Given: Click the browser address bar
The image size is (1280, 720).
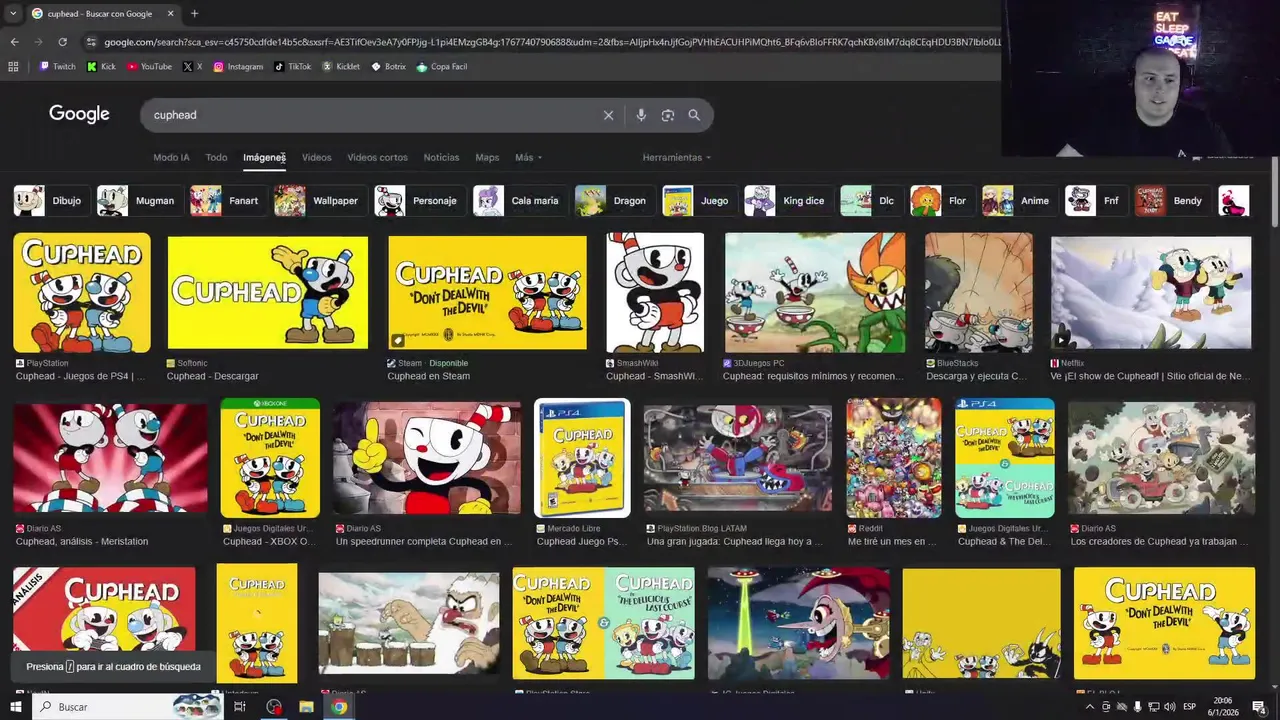Looking at the screenshot, I should point(550,42).
